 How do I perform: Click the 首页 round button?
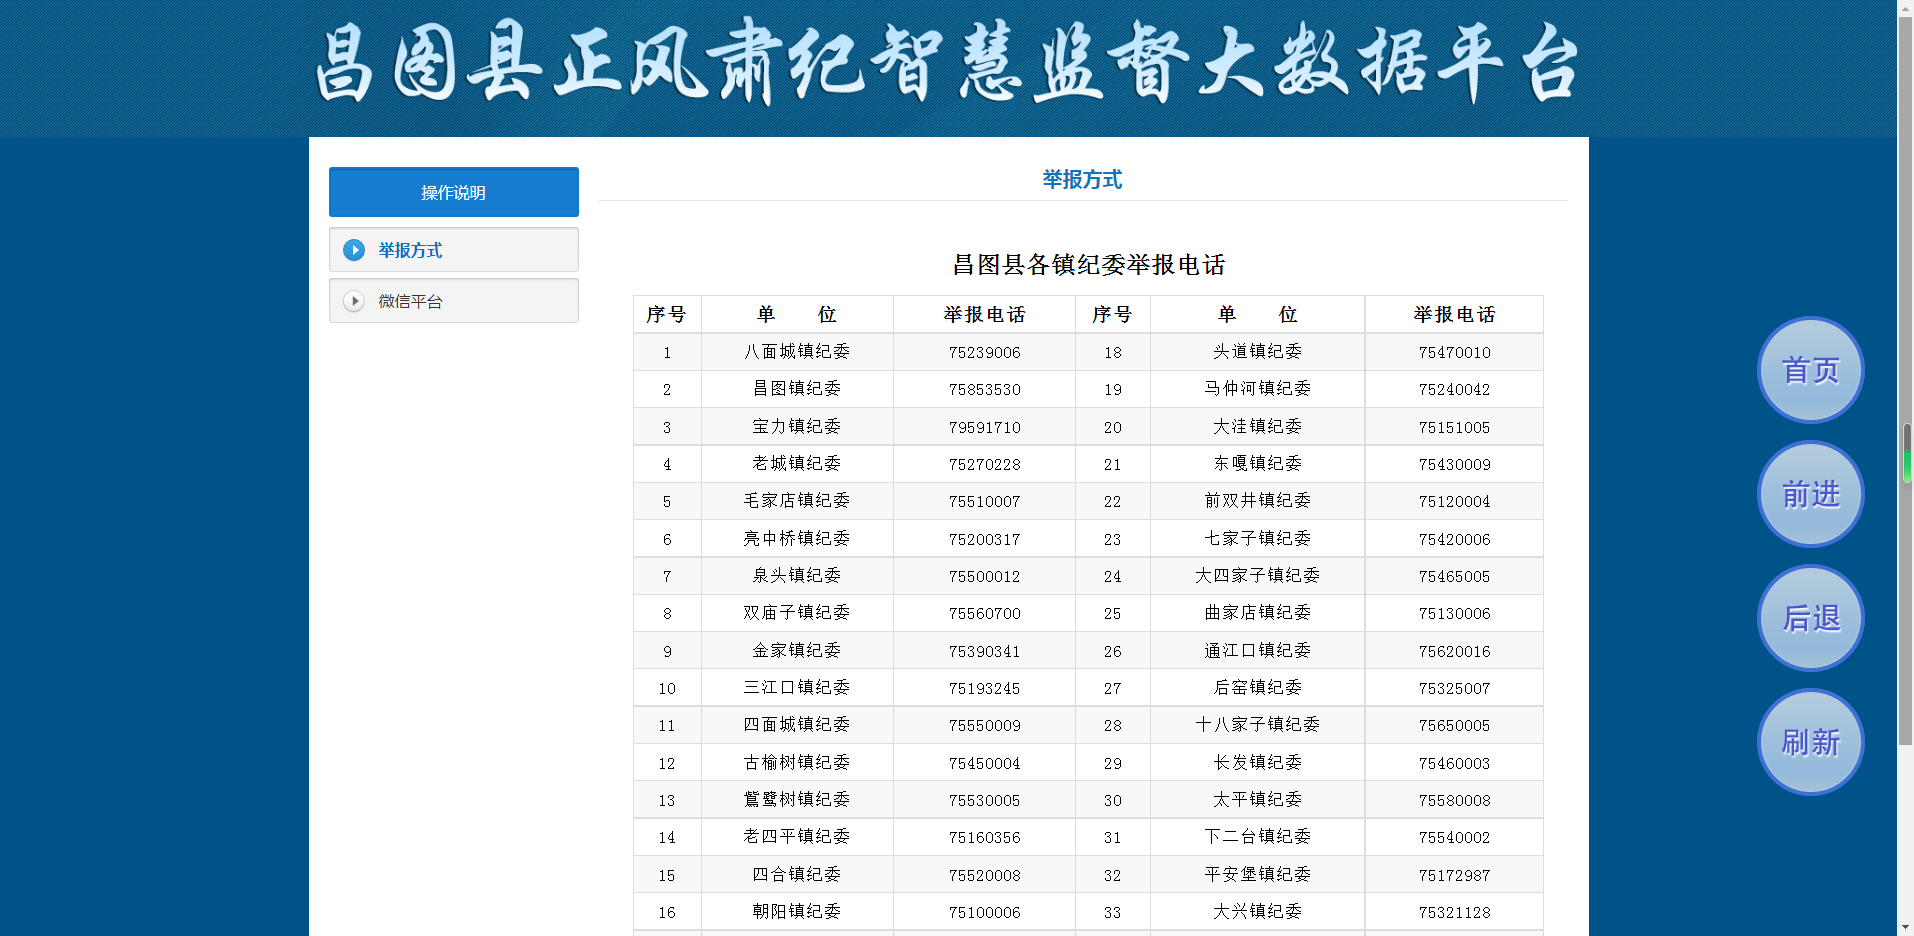click(1810, 370)
